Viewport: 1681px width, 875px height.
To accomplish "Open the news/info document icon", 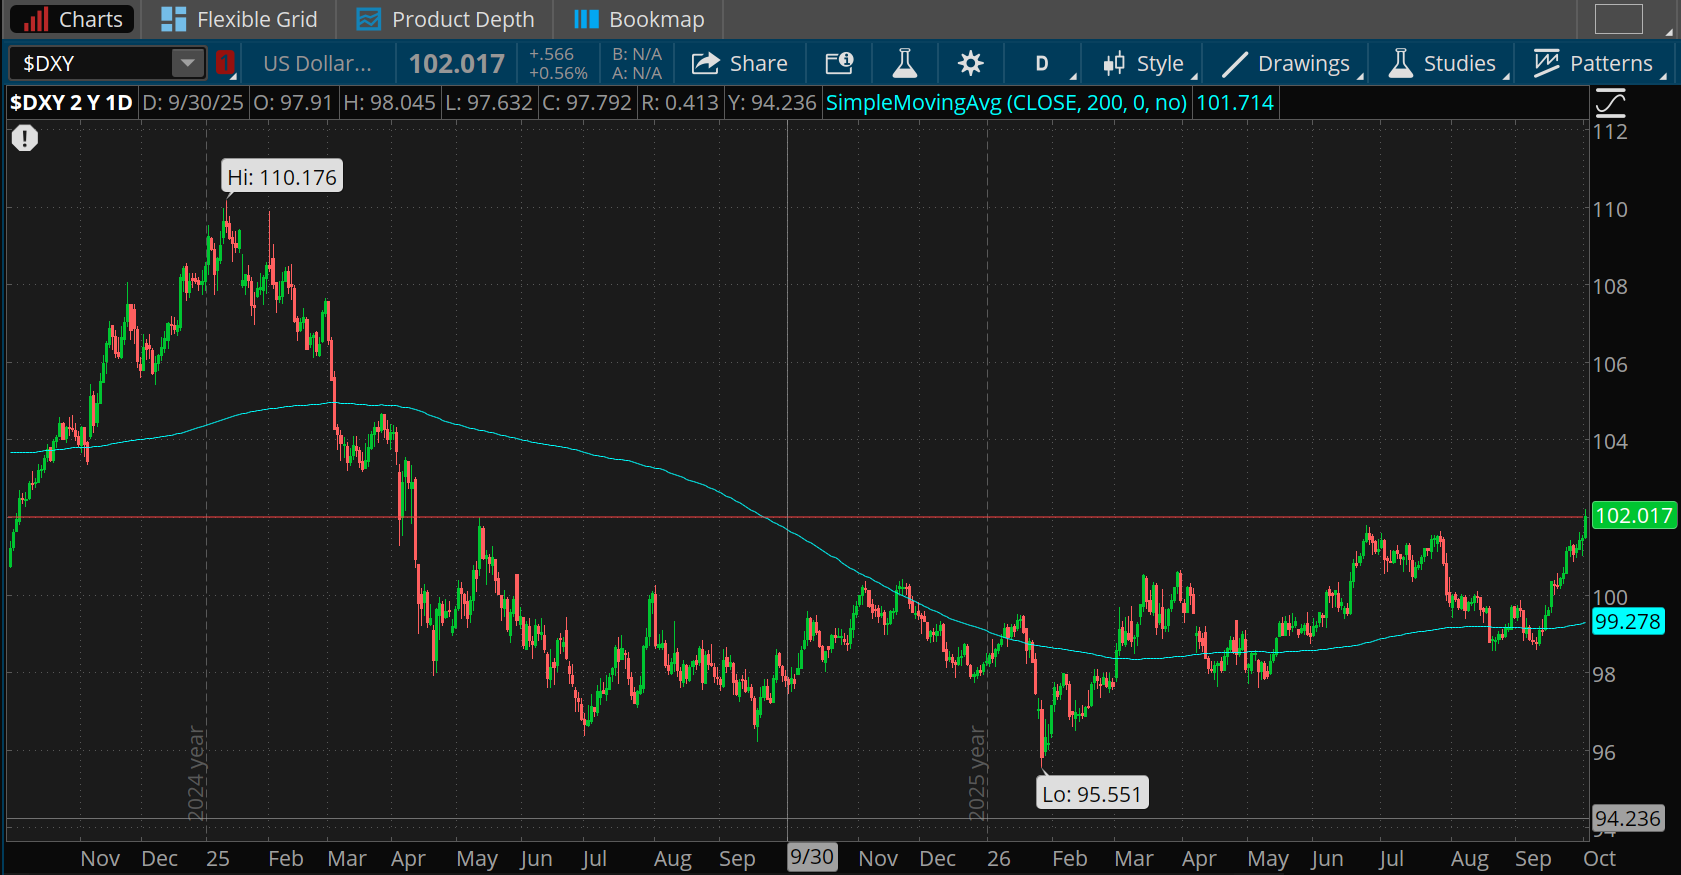I will pyautogui.click(x=839, y=64).
